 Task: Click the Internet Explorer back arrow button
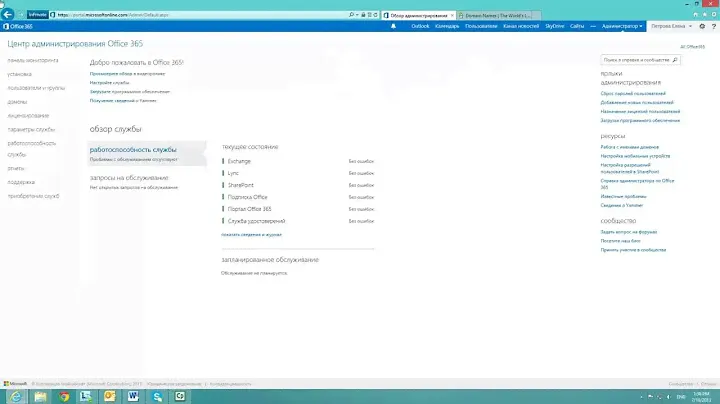click(9, 16)
